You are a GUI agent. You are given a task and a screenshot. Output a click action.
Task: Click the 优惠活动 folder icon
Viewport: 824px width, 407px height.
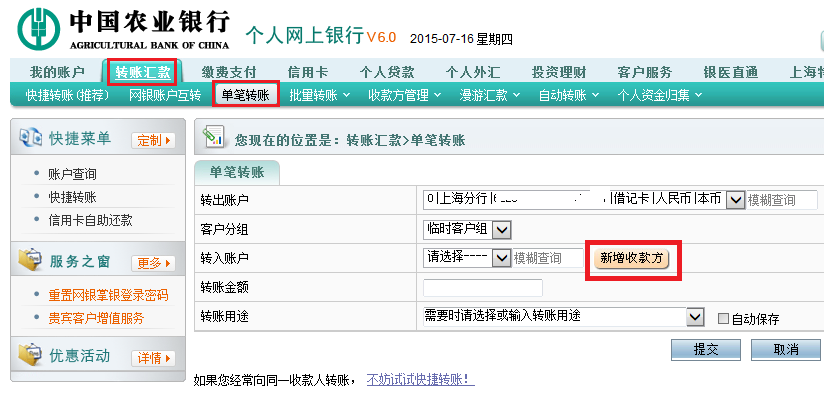click(30, 355)
